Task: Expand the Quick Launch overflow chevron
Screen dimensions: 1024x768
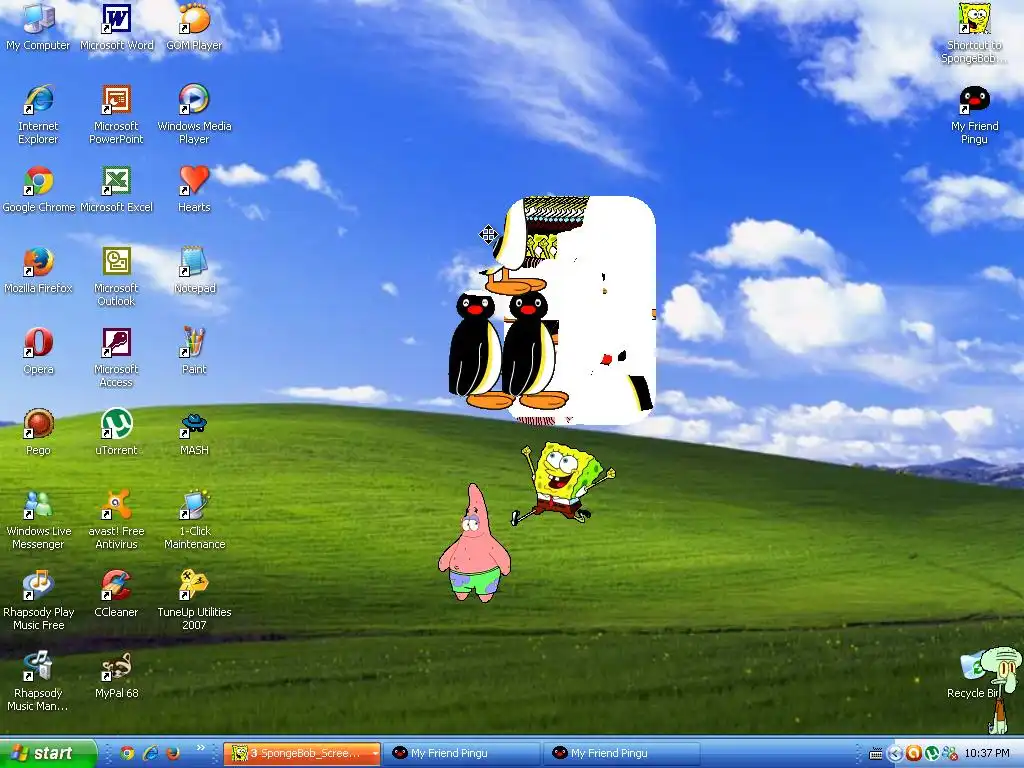Action: tap(200, 748)
